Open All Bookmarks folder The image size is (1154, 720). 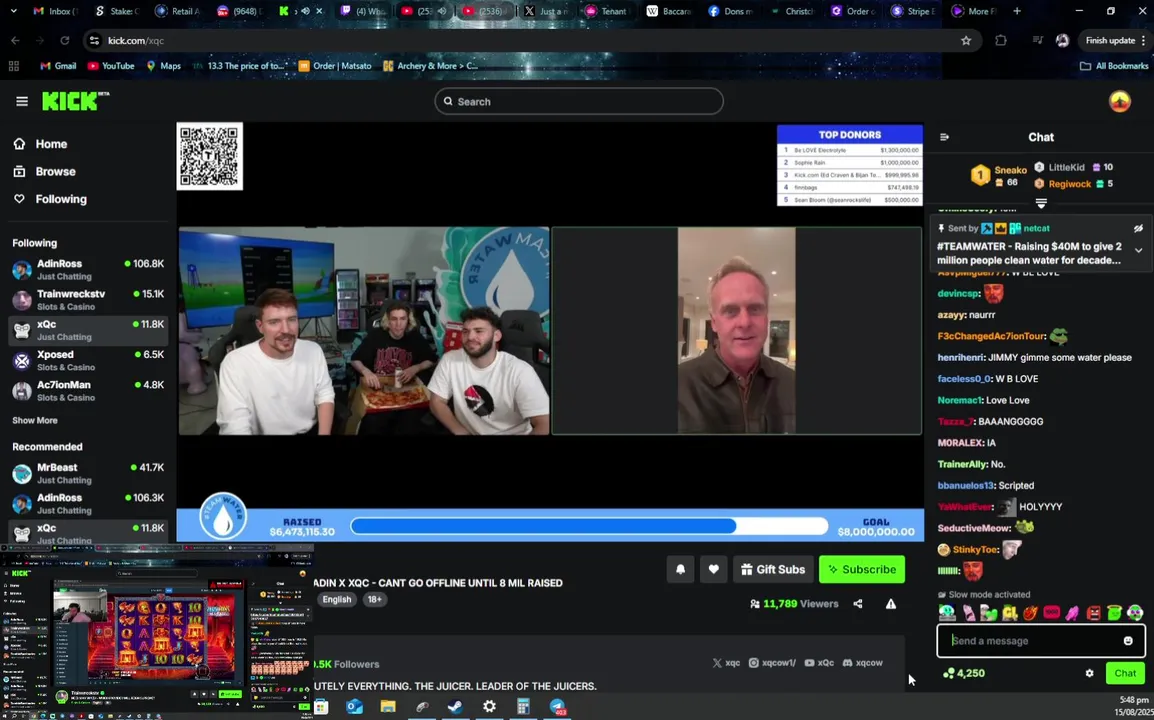pyautogui.click(x=1114, y=66)
